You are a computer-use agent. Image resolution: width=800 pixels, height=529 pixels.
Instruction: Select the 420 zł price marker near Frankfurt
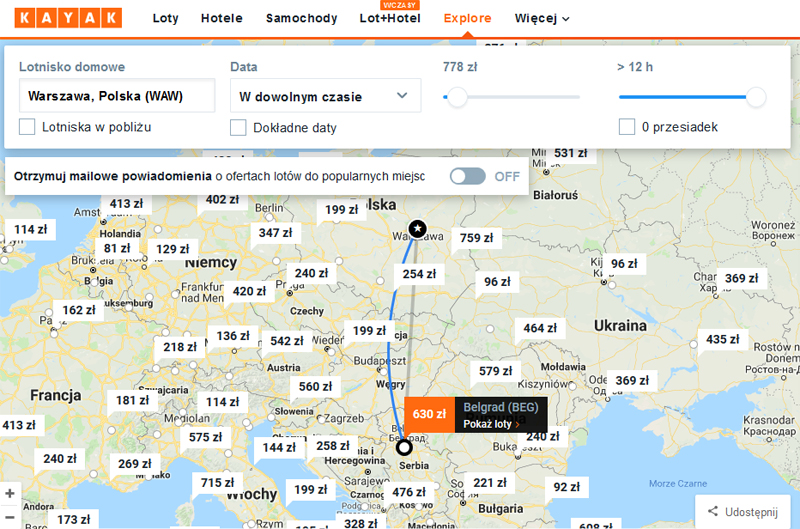point(249,292)
